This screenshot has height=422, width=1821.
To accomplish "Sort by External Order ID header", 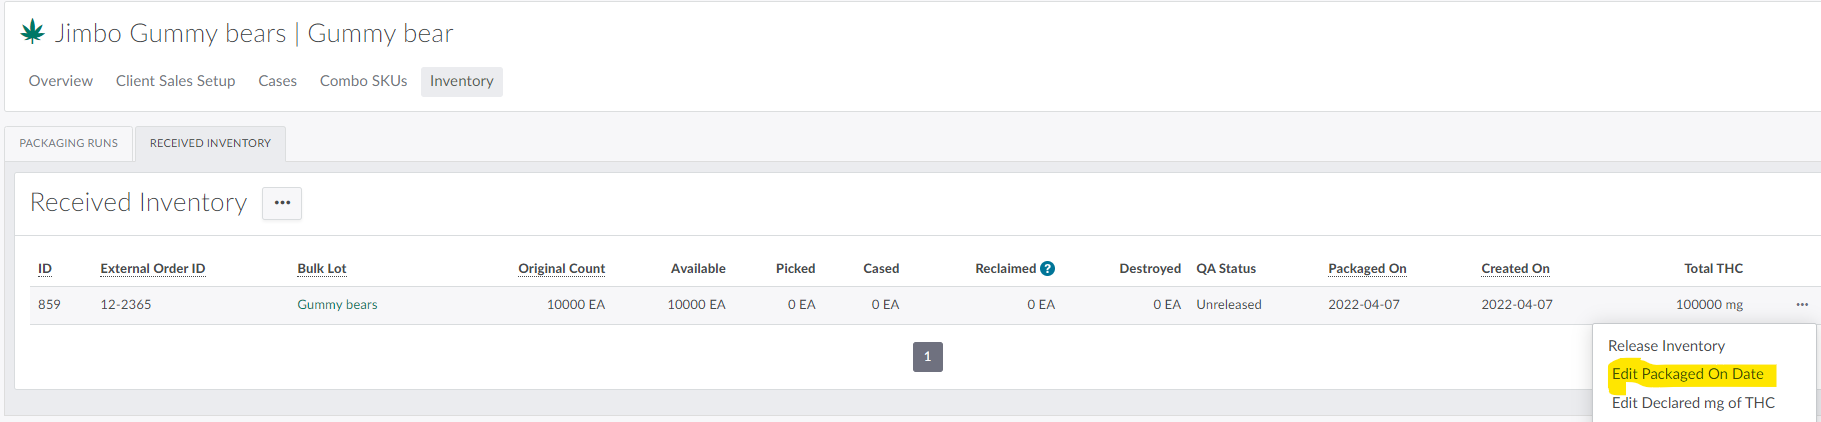I will [152, 269].
